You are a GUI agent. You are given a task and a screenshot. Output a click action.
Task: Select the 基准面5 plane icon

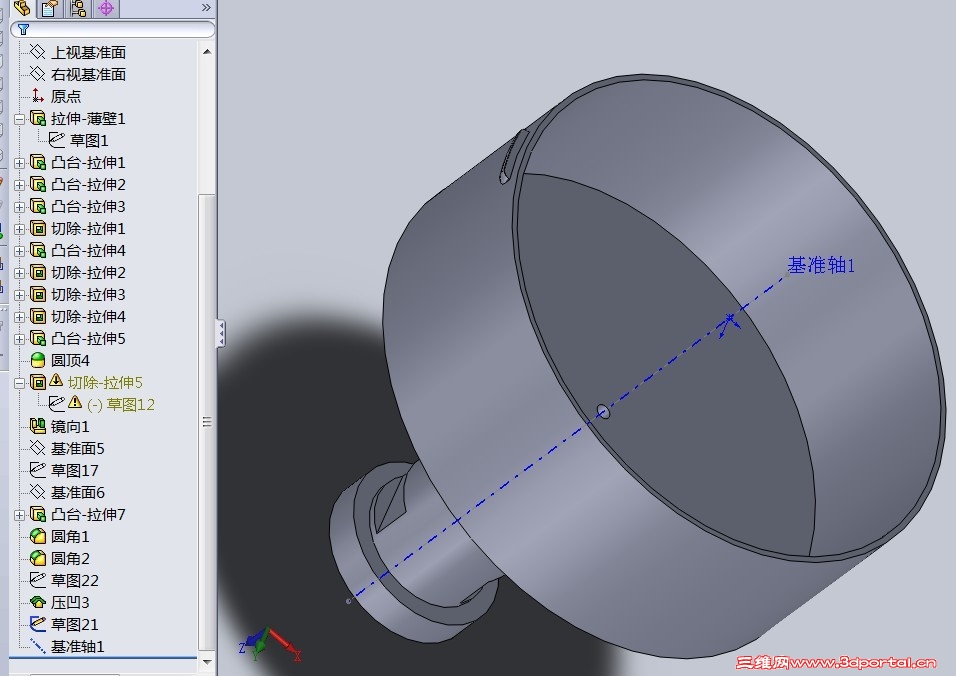click(38, 447)
